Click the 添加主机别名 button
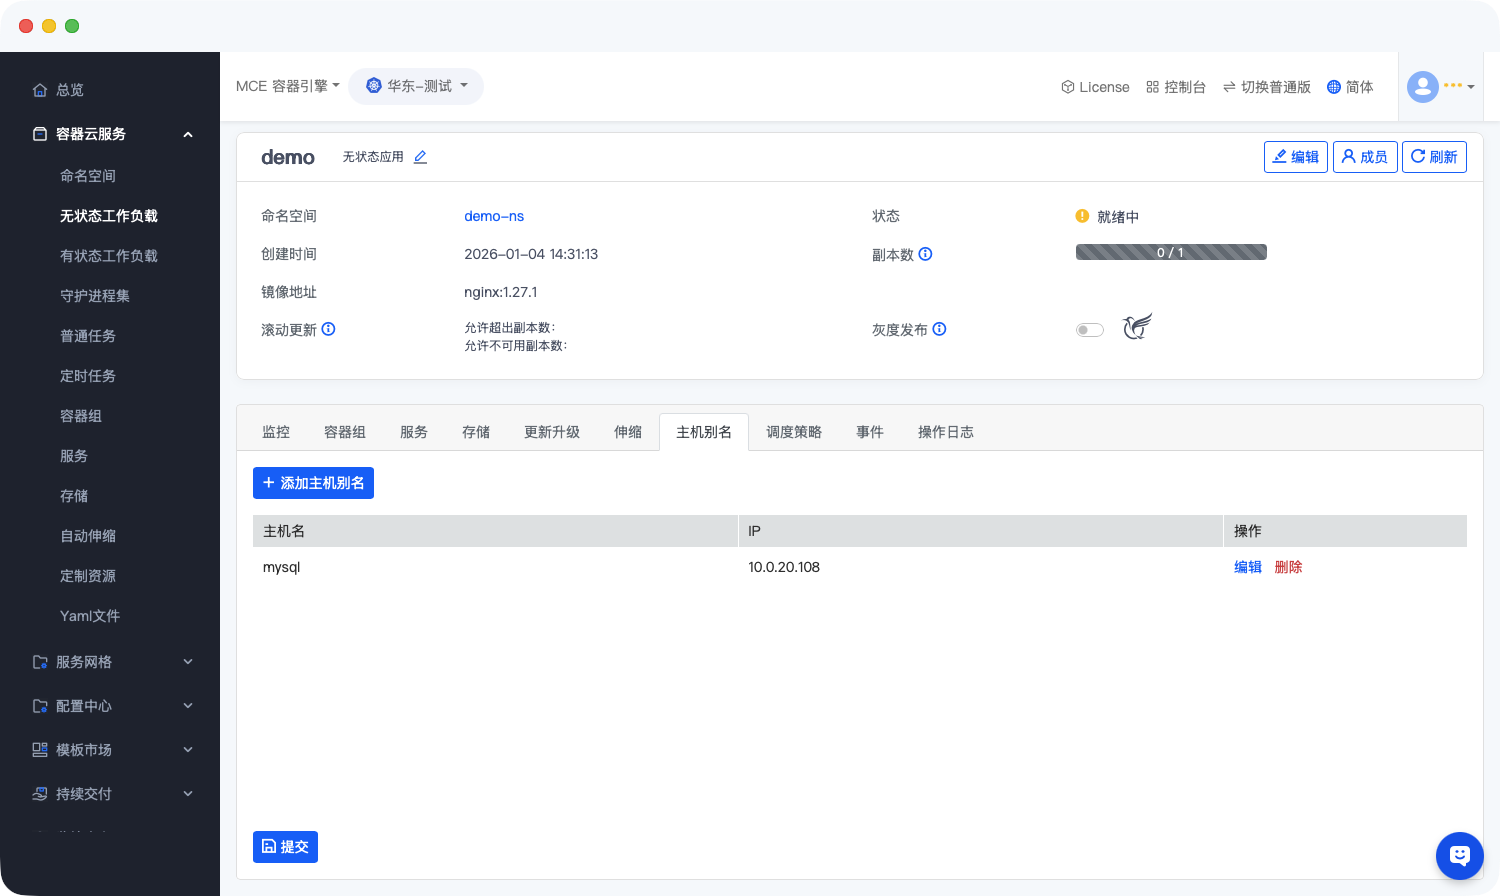The width and height of the screenshot is (1500, 896). (x=313, y=483)
